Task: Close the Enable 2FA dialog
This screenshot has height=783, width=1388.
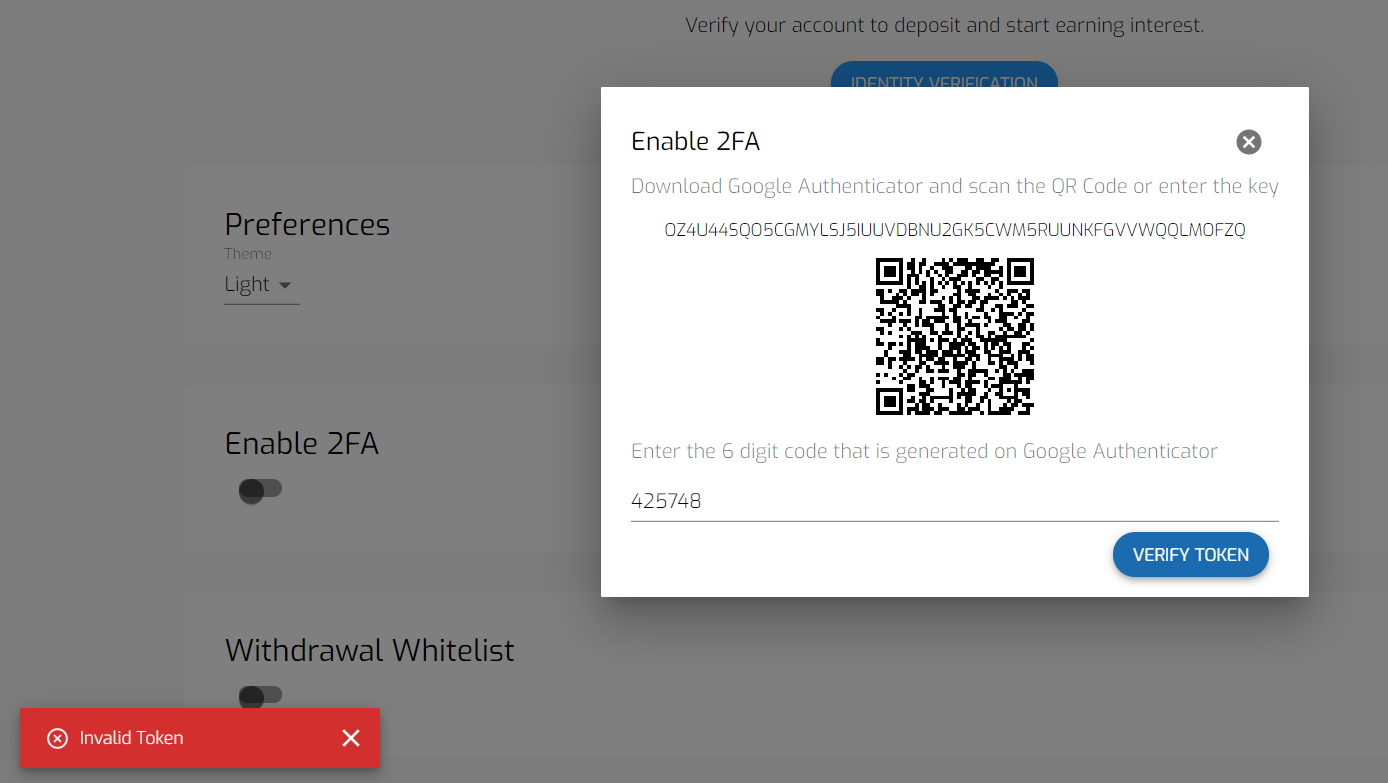Action: click(x=1248, y=142)
